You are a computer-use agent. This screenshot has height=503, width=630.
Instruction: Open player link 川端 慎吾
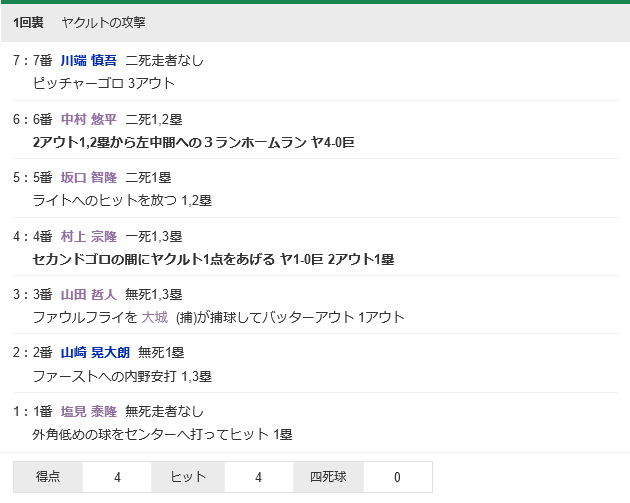[x=89, y=61]
